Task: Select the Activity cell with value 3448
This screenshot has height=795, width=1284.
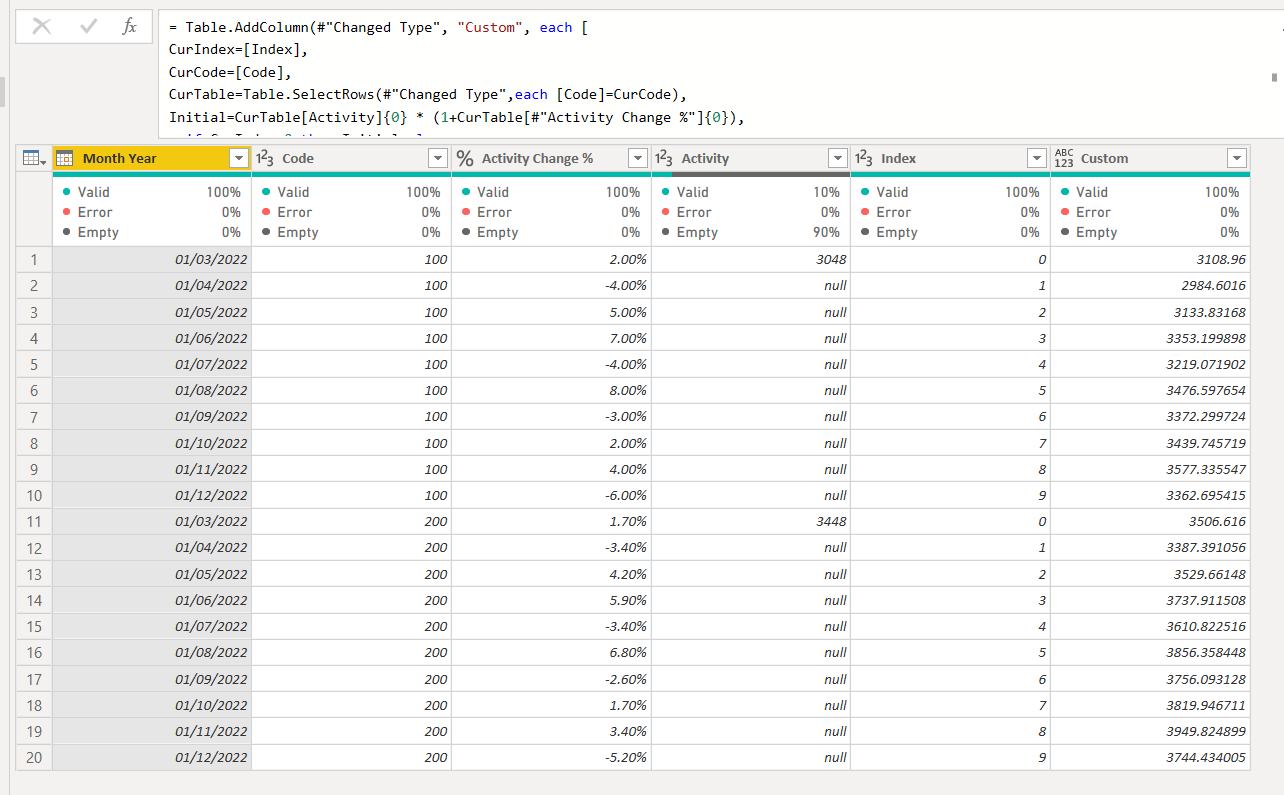Action: click(x=751, y=521)
